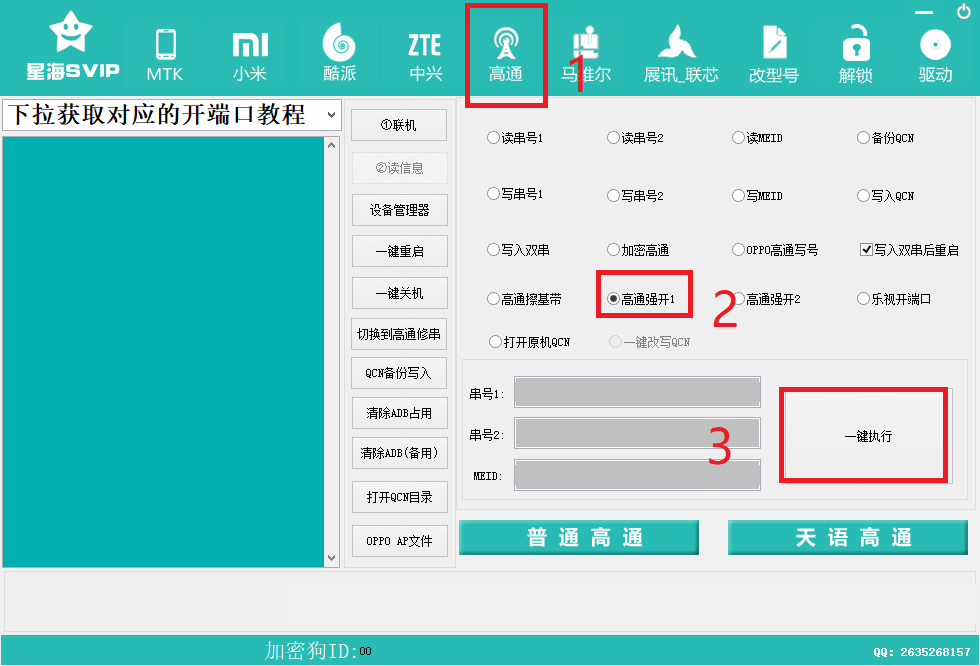980x666 pixels.
Task: Select 写入双串 radio option
Action: click(x=518, y=250)
